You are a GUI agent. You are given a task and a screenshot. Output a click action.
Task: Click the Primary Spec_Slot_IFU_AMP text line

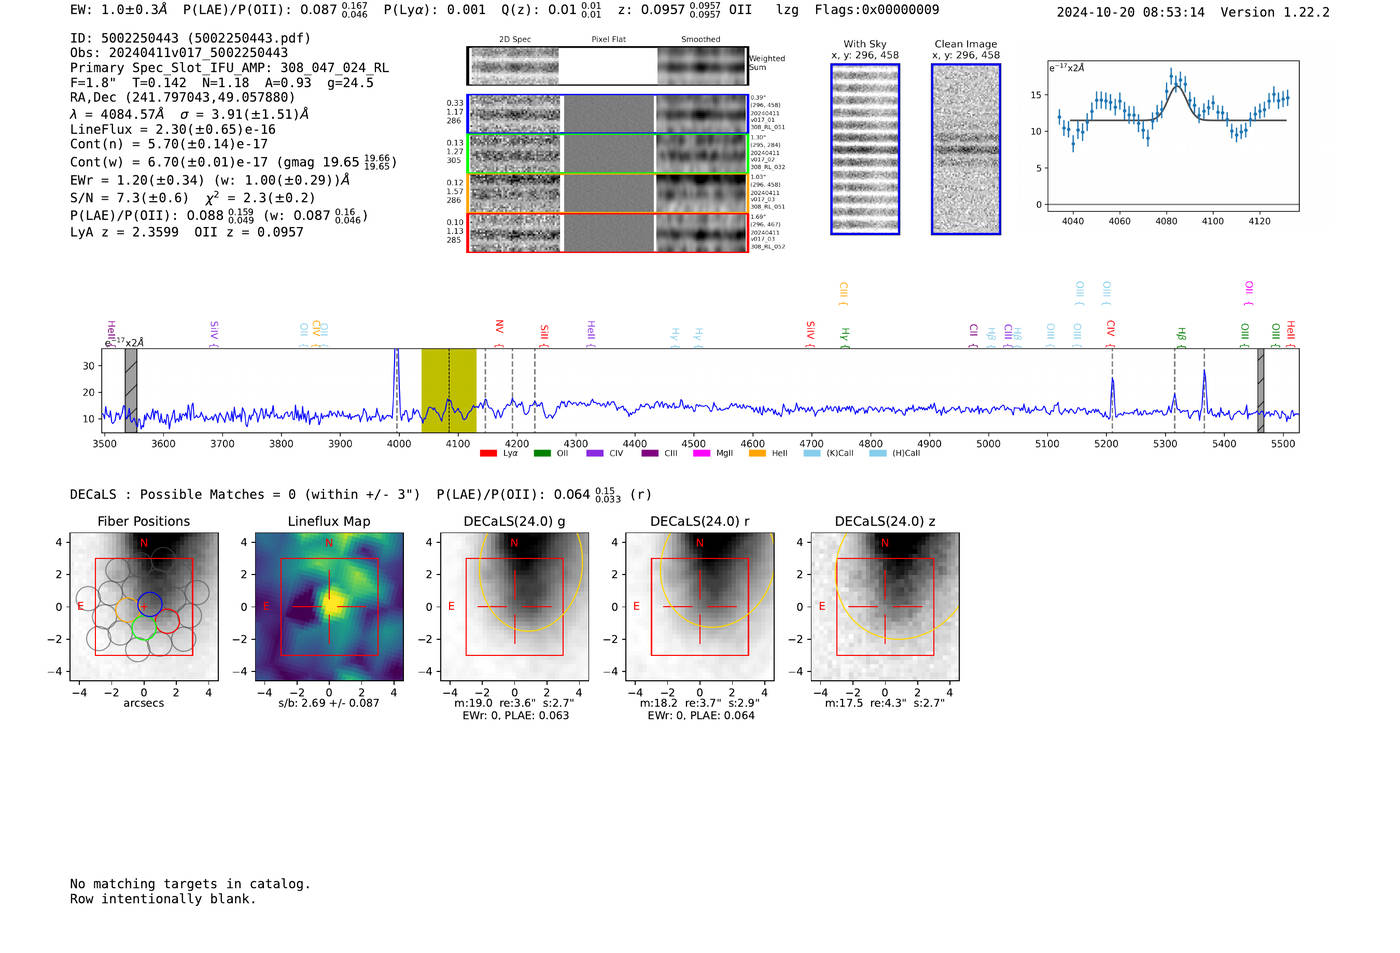(230, 68)
